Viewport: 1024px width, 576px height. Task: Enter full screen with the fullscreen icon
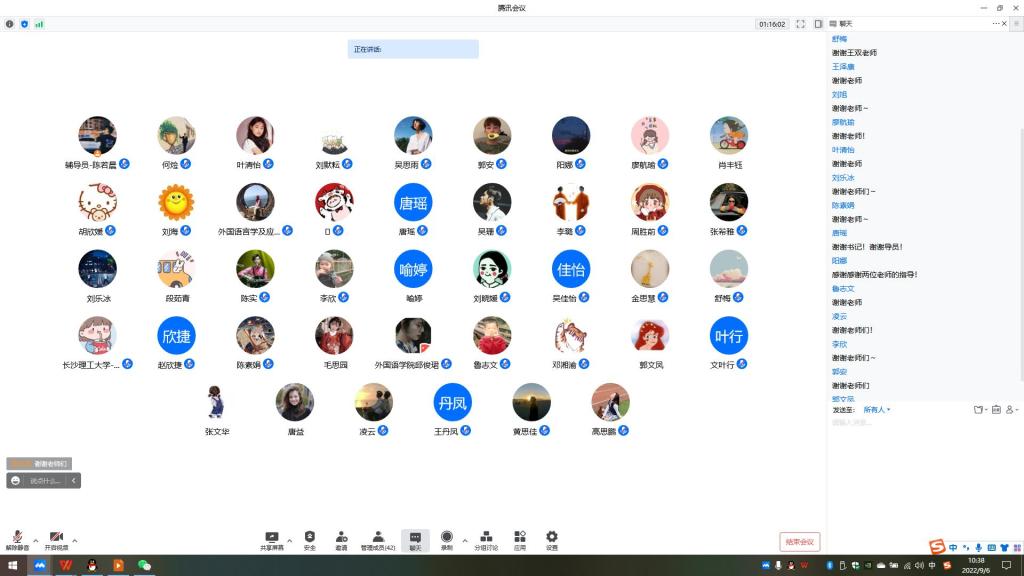(800, 24)
